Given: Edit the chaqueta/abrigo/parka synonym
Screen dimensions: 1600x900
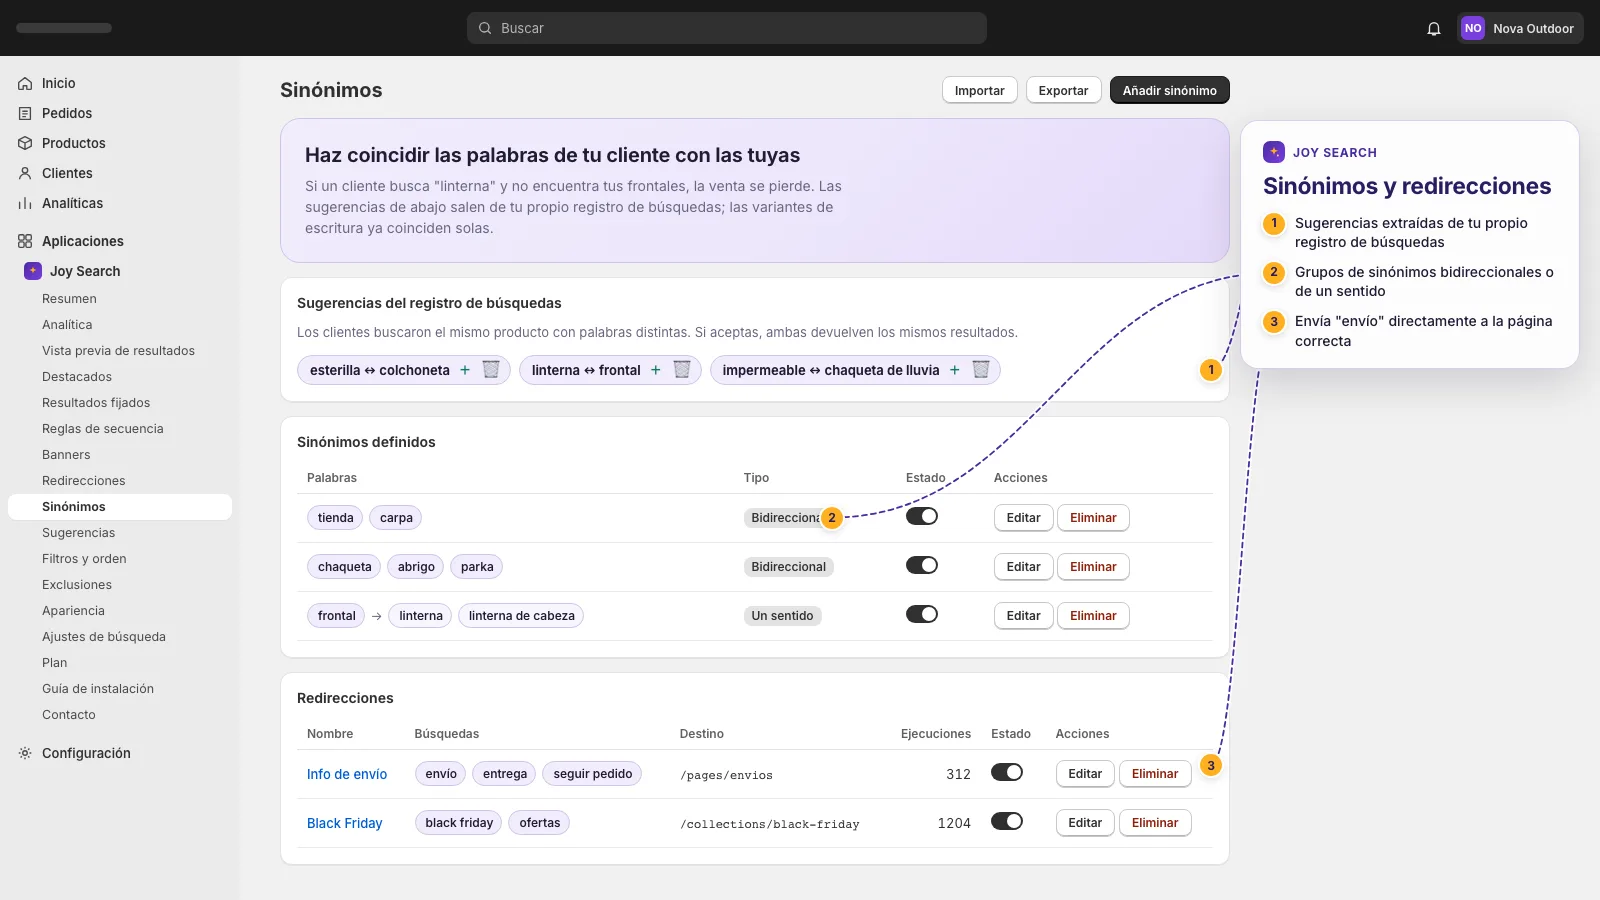Looking at the screenshot, I should pyautogui.click(x=1023, y=567).
